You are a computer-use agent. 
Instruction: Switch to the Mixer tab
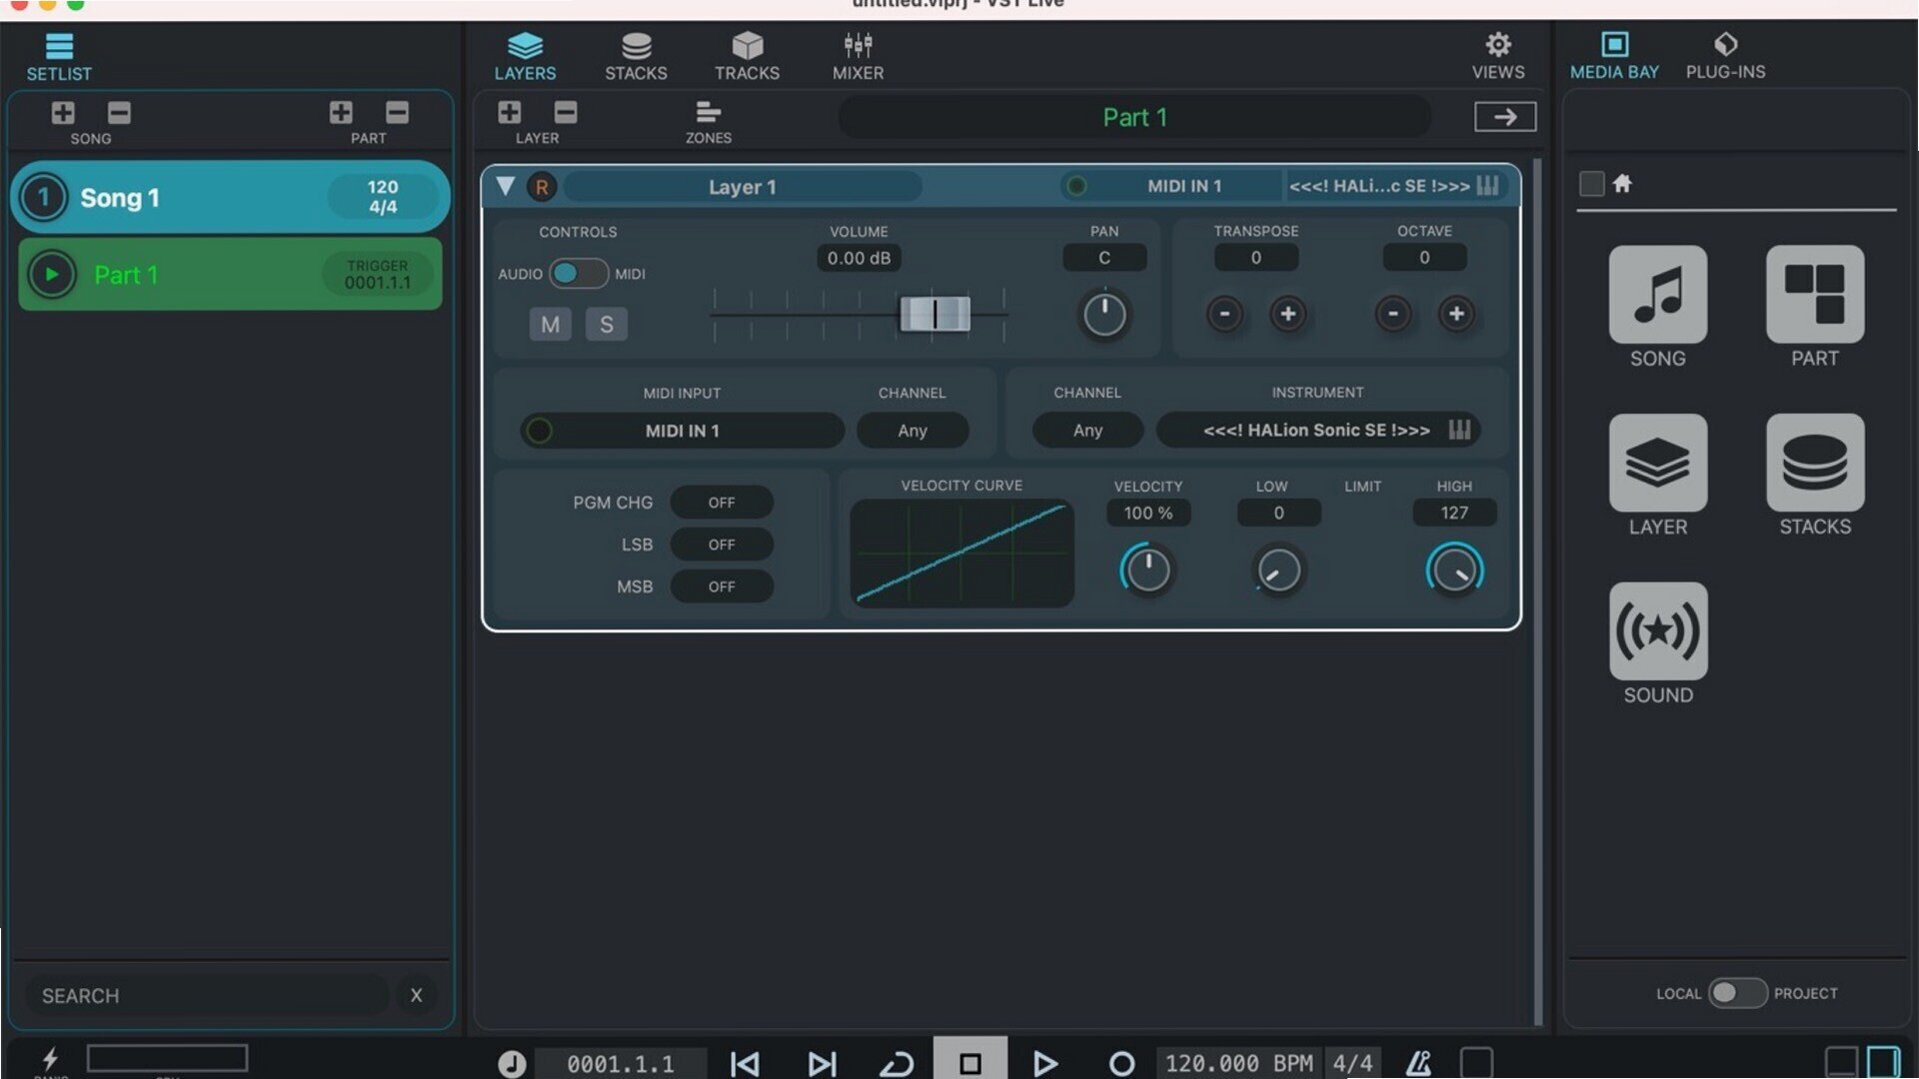point(858,56)
